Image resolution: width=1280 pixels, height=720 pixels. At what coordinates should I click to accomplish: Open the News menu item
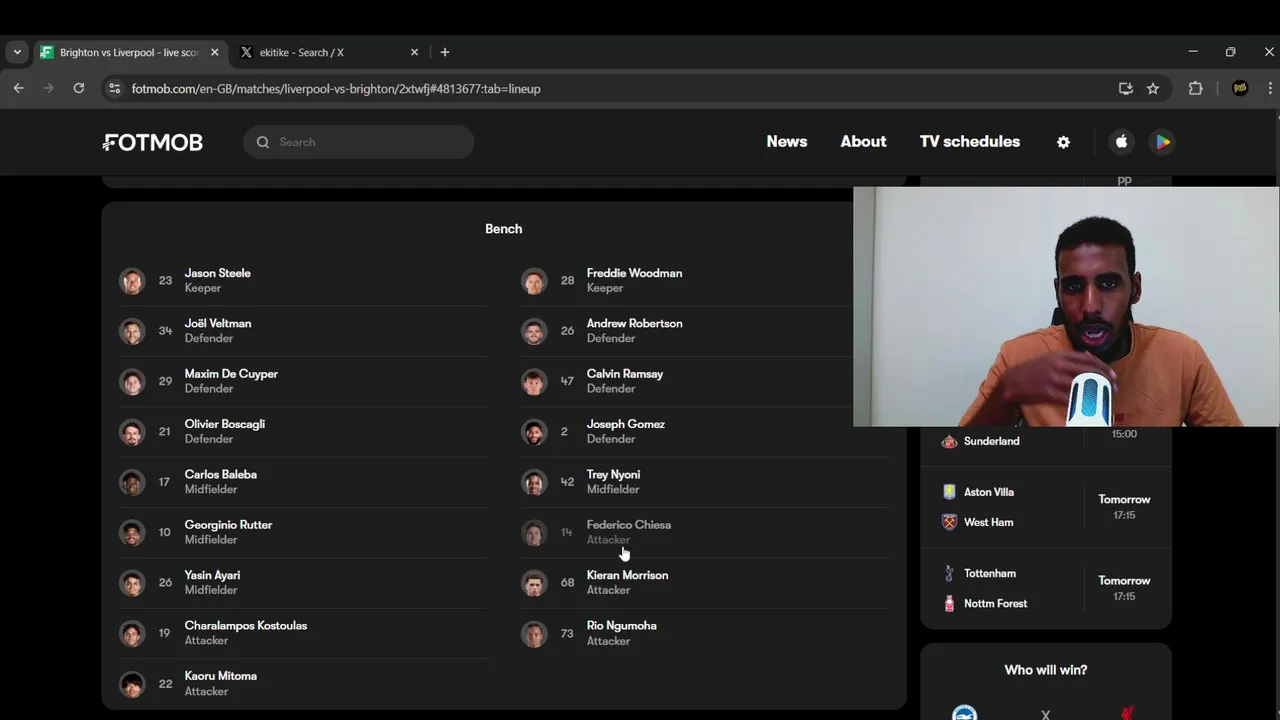pos(787,142)
